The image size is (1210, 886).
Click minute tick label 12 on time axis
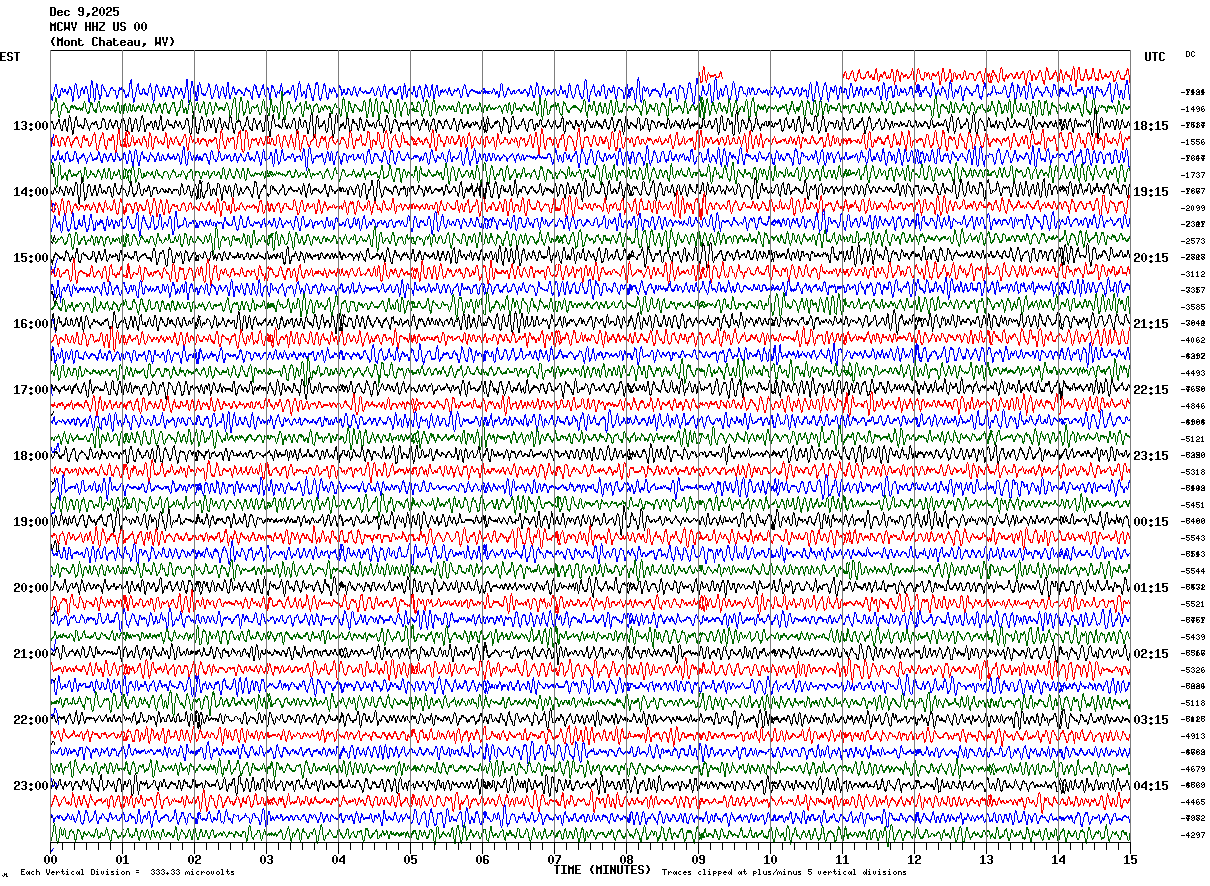point(915,859)
